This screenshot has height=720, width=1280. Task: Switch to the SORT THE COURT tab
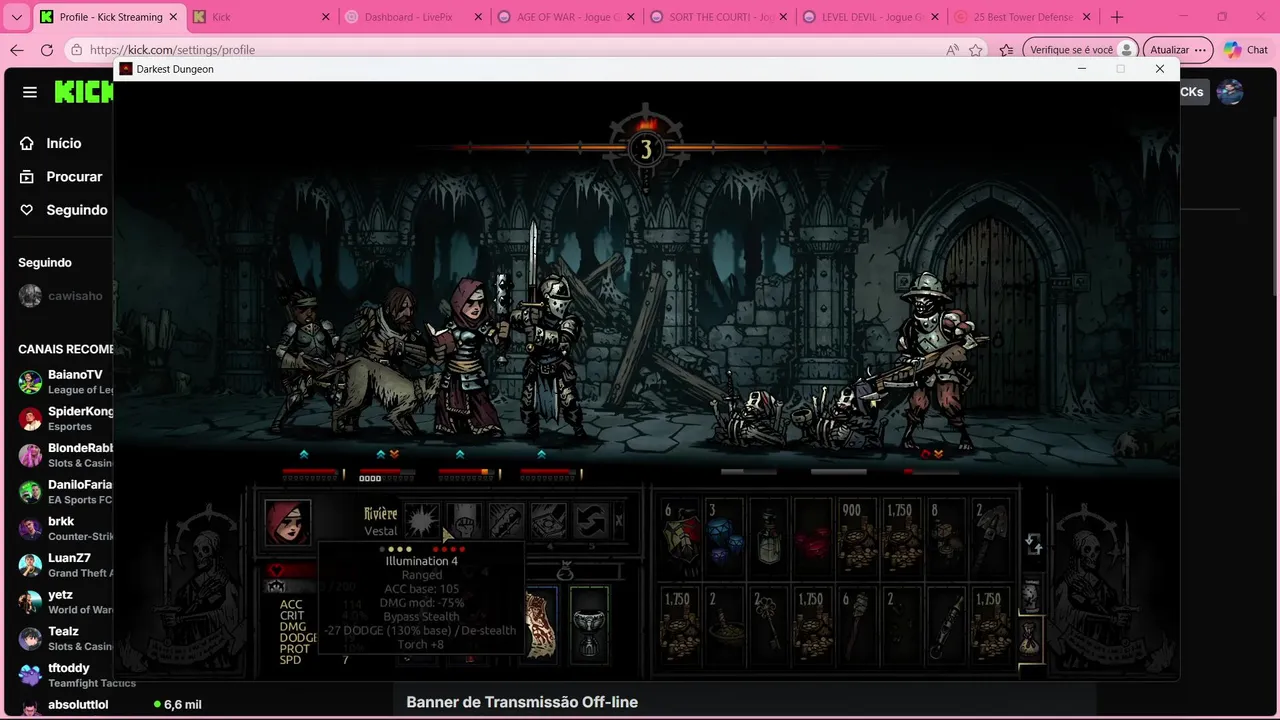pyautogui.click(x=718, y=17)
